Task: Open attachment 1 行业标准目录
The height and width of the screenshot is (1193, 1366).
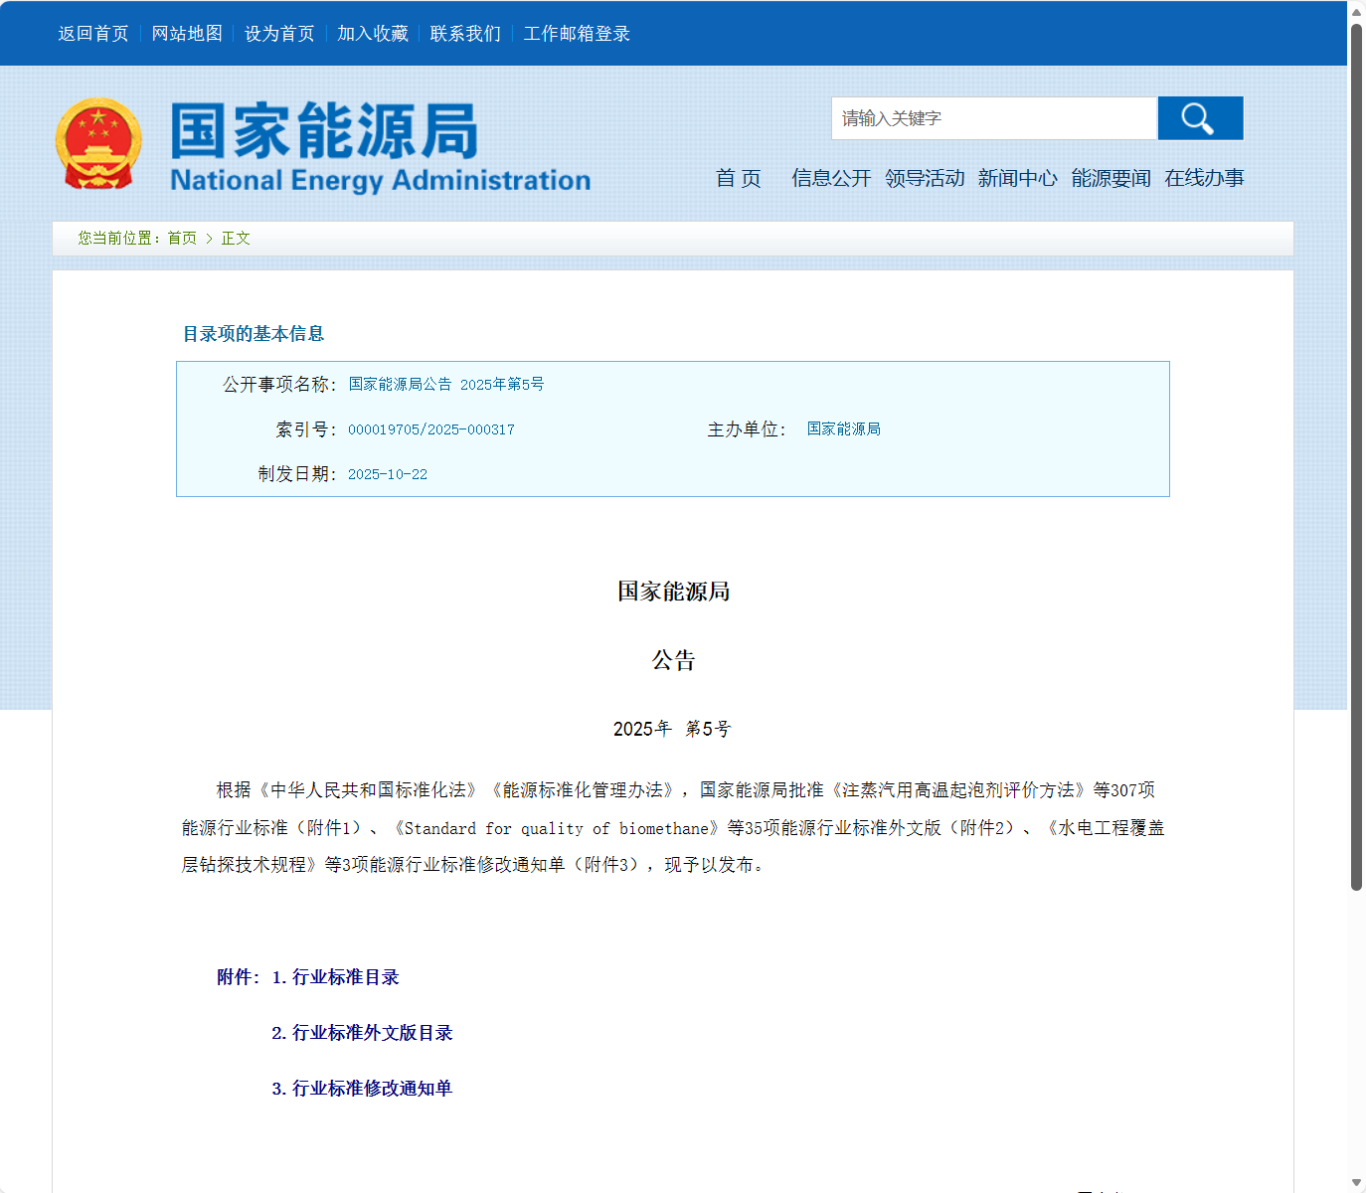Action: 335,977
